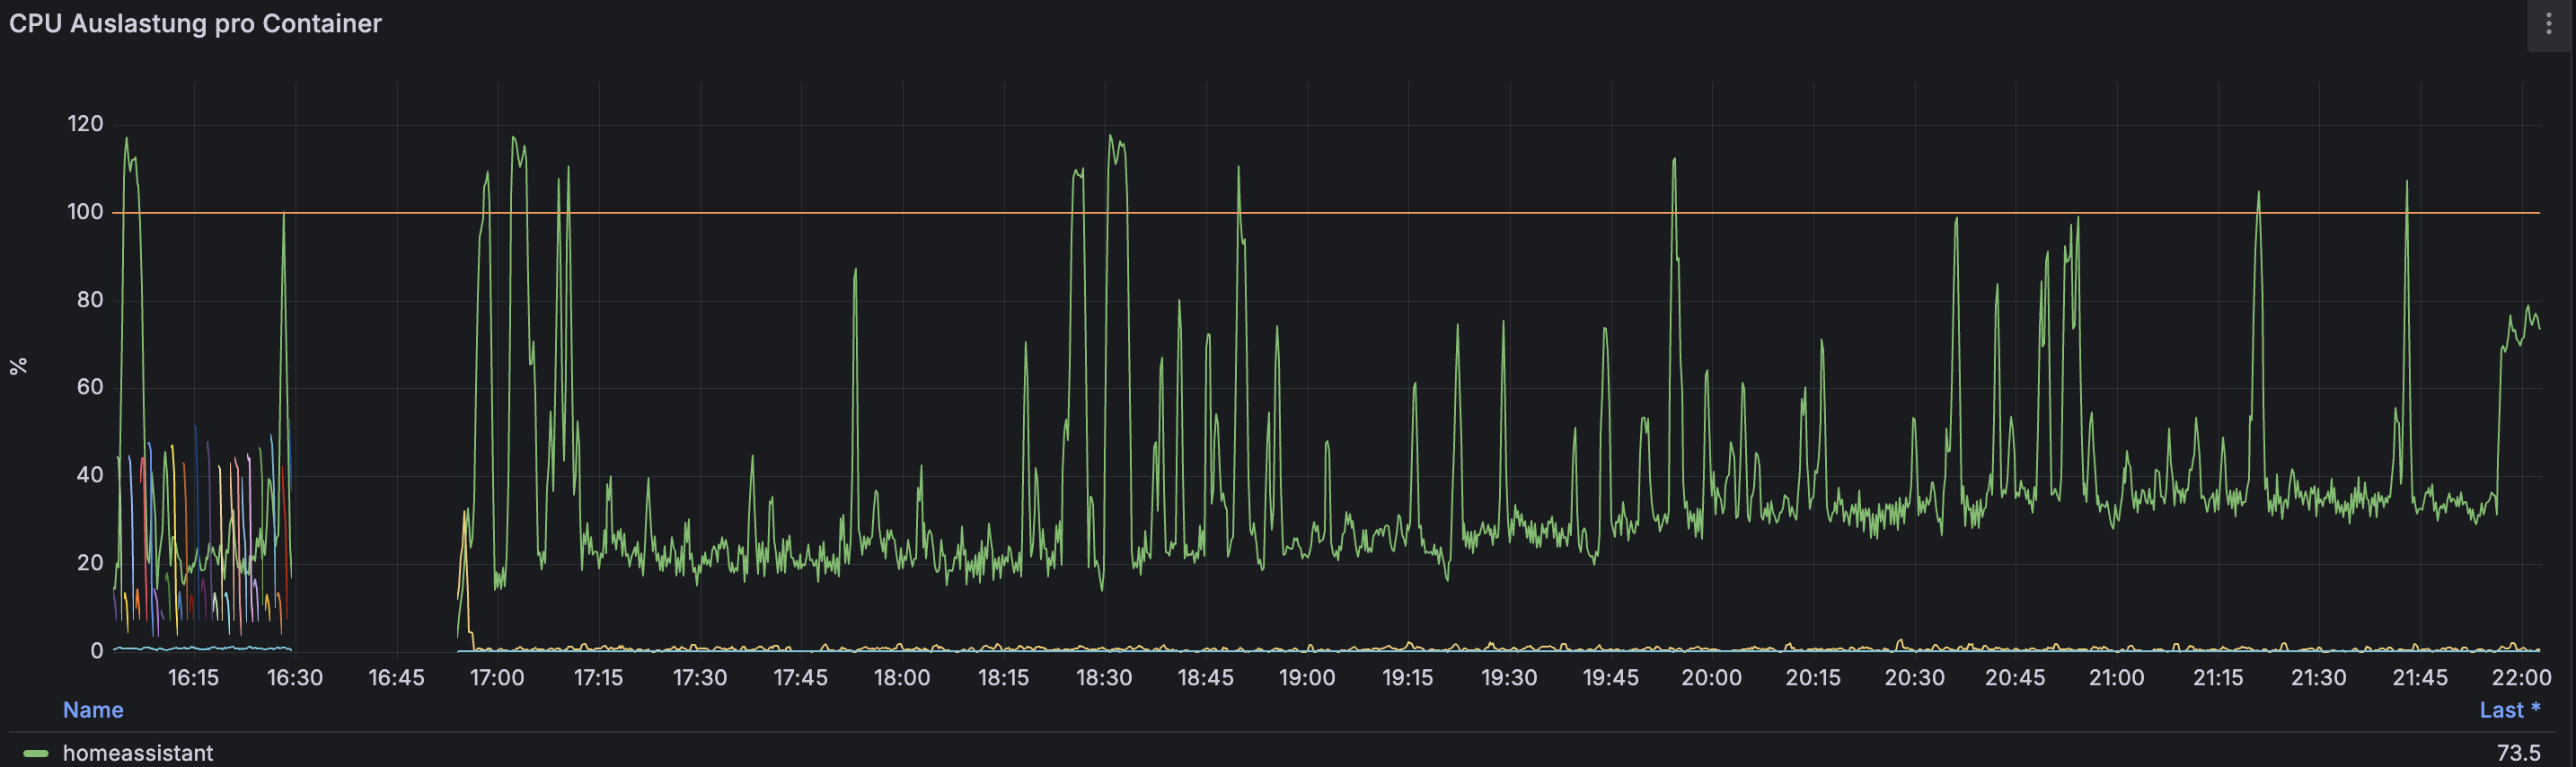Click the 120 y-axis label
This screenshot has width=2576, height=767.
[85, 124]
